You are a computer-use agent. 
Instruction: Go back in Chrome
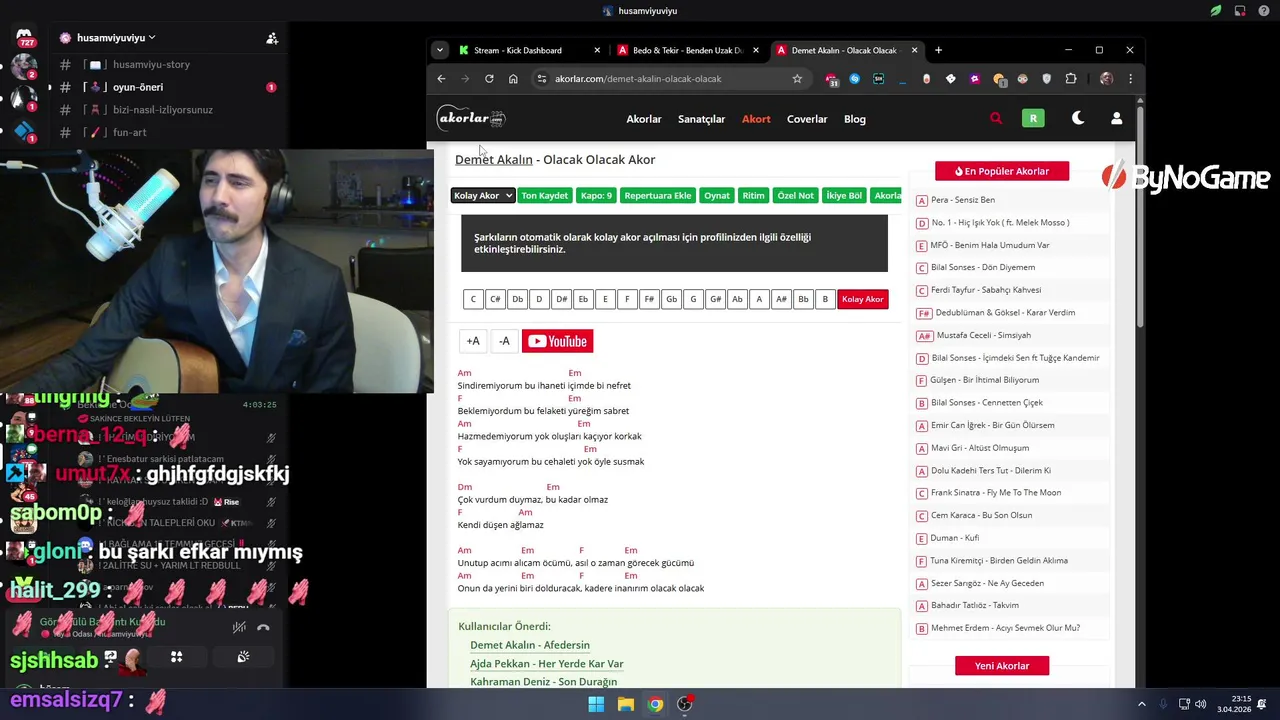pos(442,79)
